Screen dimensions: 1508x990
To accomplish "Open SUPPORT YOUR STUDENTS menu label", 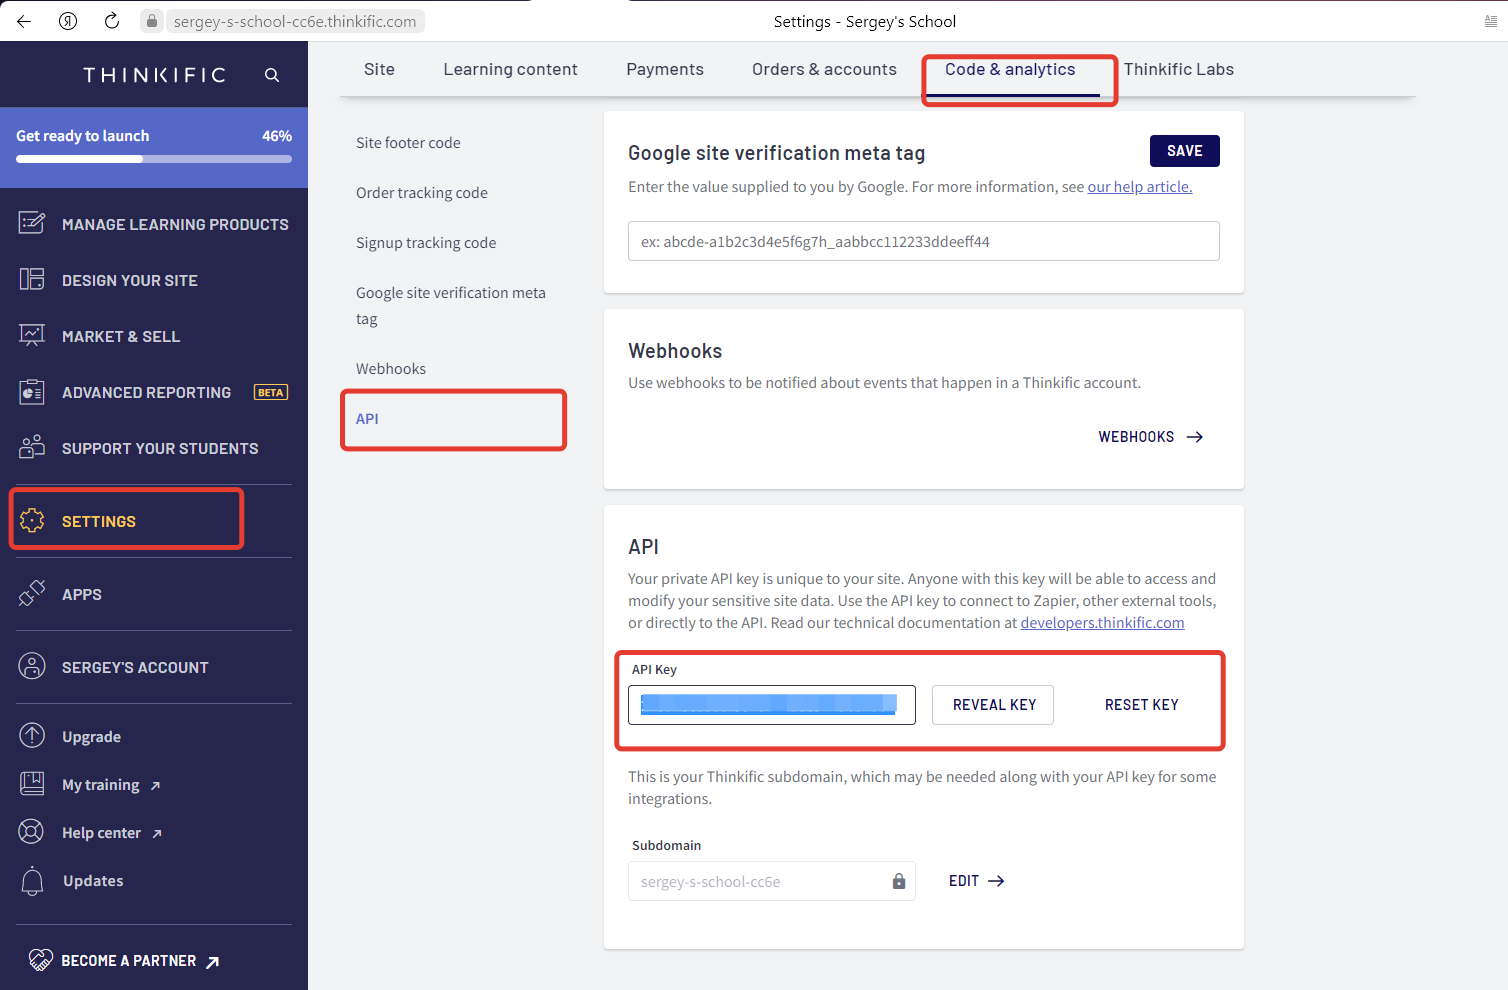I will pos(160,449).
